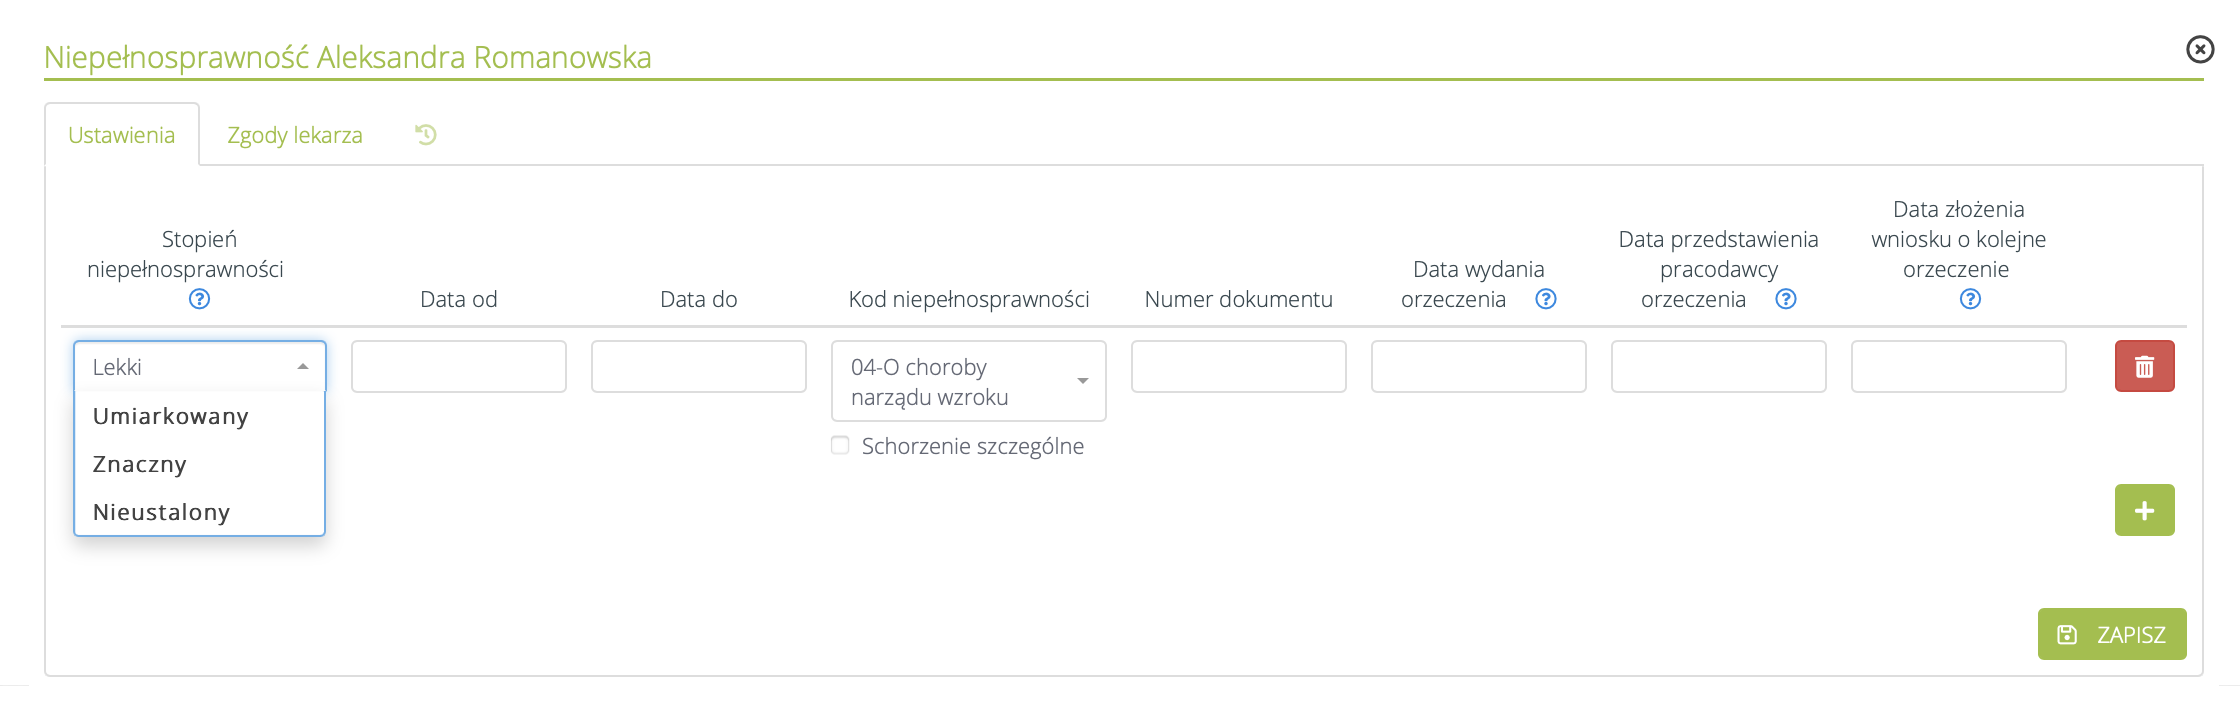Click the green plus add row button
The image size is (2240, 714).
[x=2144, y=510]
